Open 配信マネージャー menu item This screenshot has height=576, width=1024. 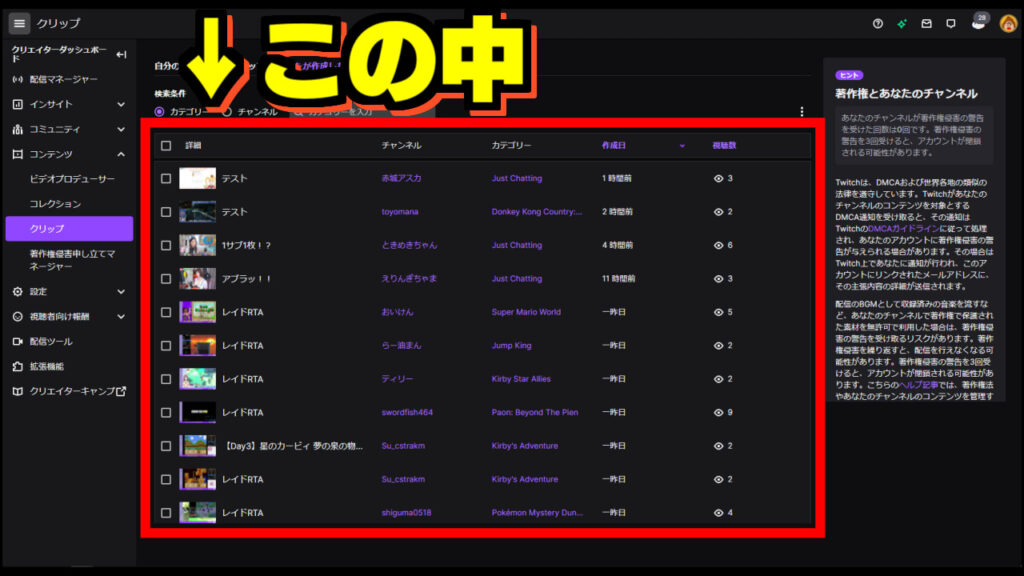(x=63, y=80)
